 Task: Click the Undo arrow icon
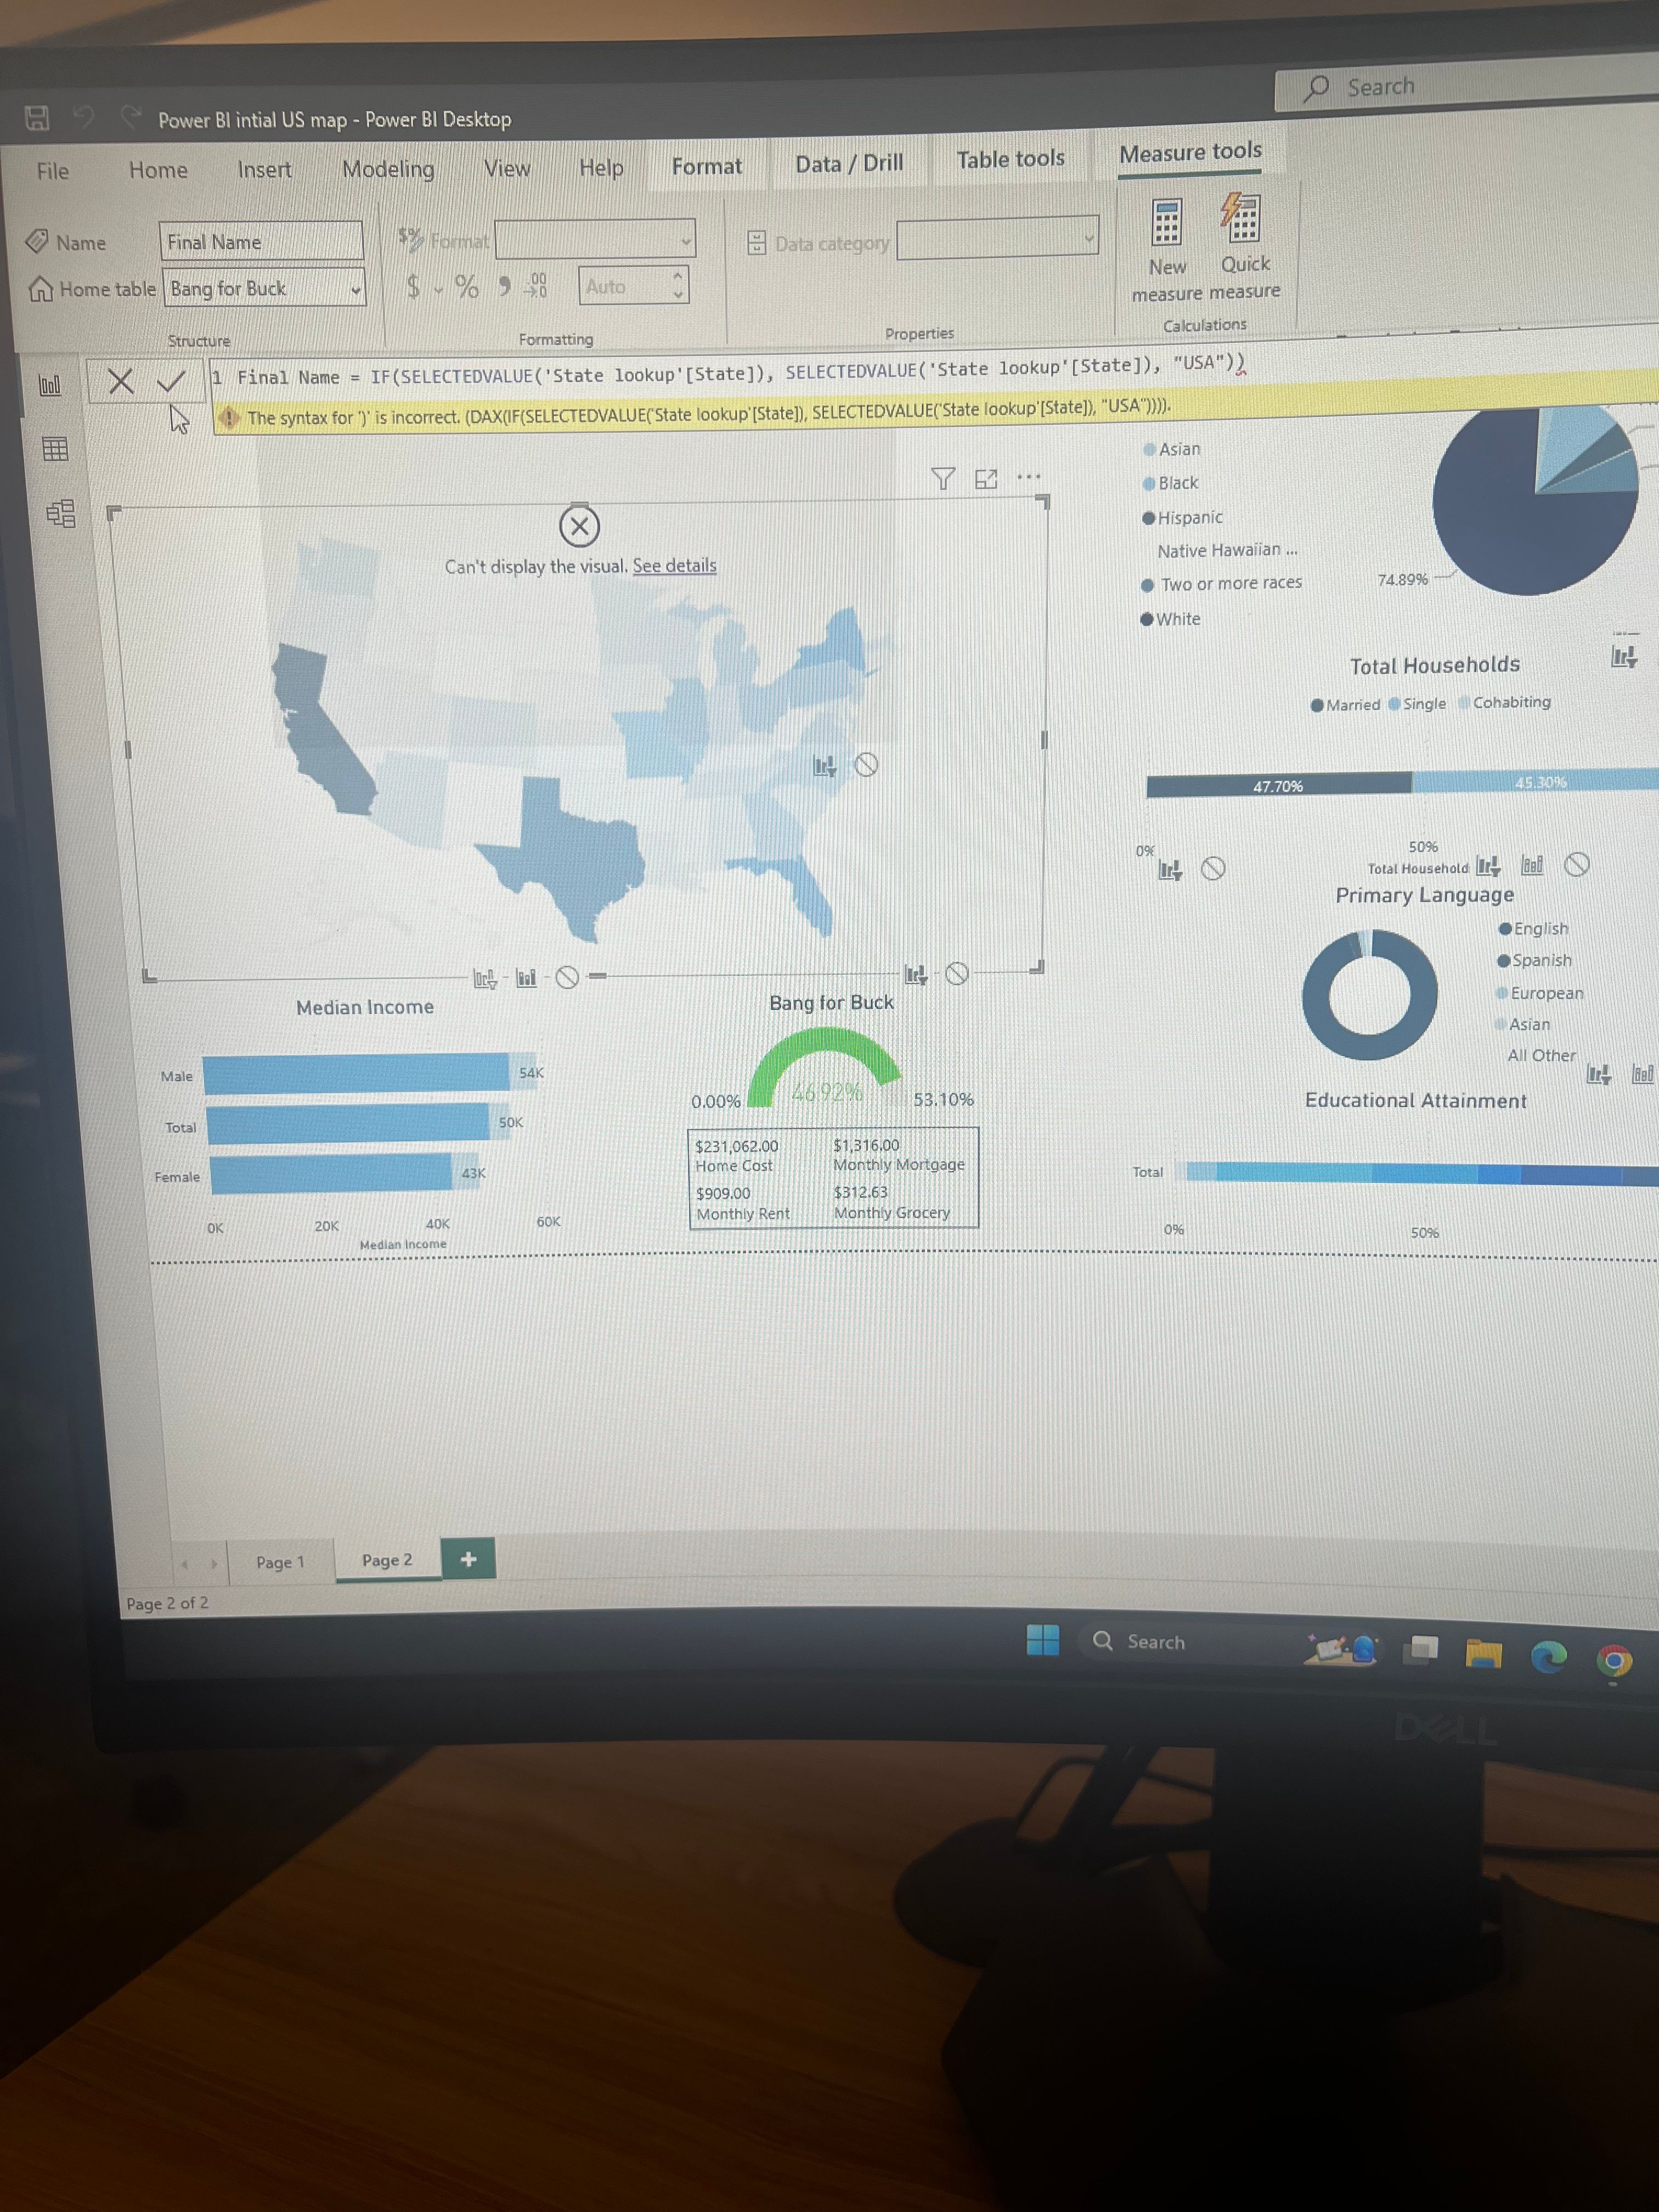click(x=85, y=118)
